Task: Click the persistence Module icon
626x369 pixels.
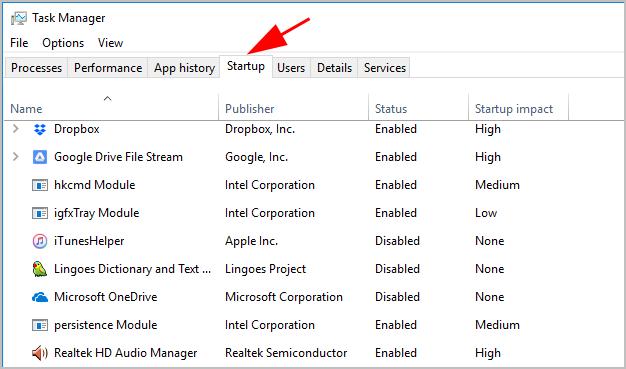Action: (40, 325)
